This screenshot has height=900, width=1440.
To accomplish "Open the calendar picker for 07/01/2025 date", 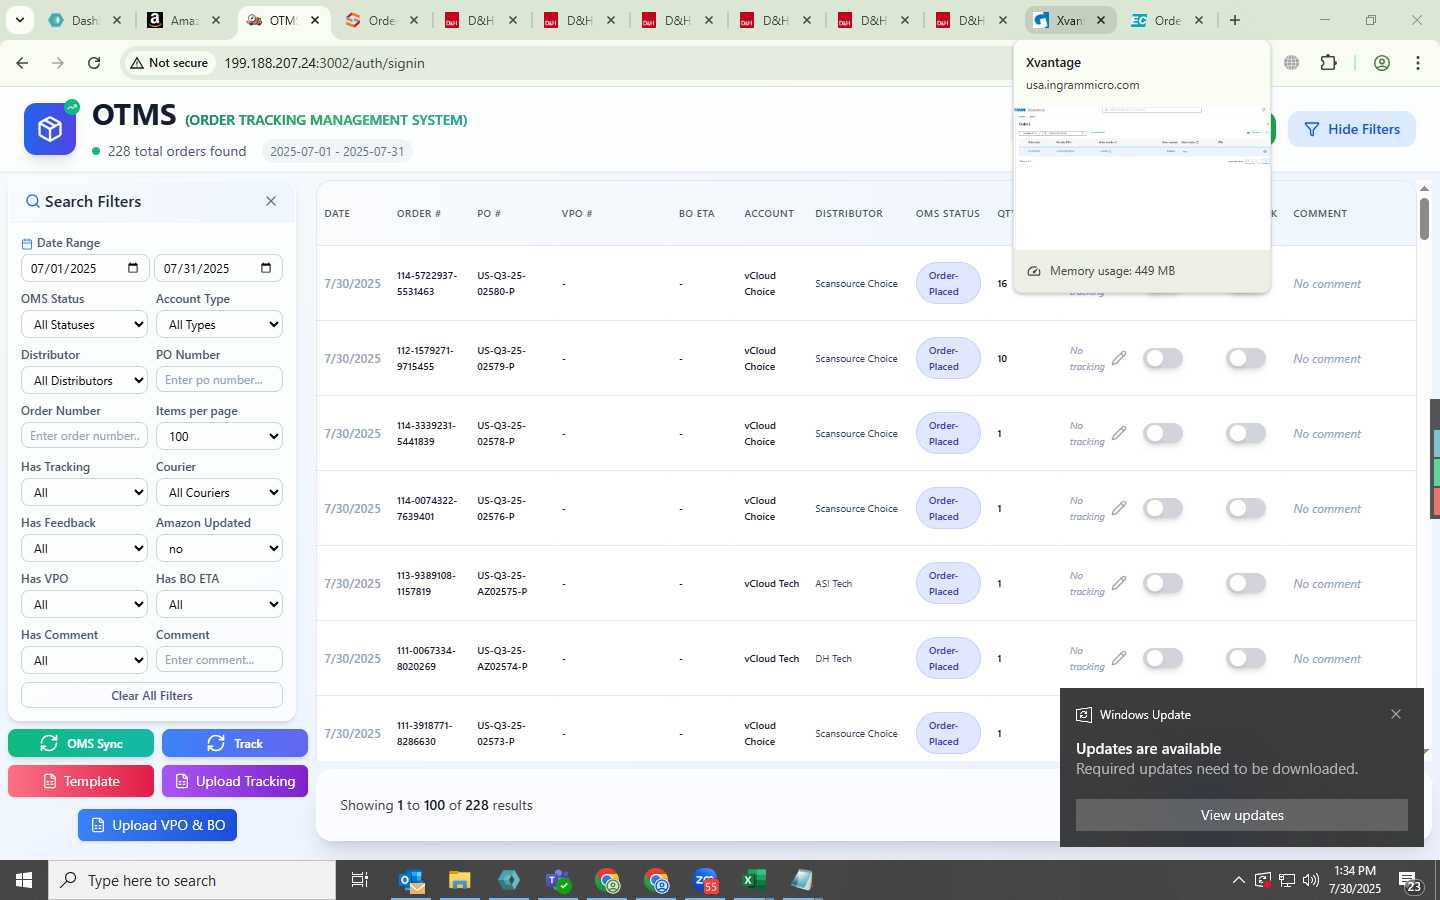I will (133, 268).
